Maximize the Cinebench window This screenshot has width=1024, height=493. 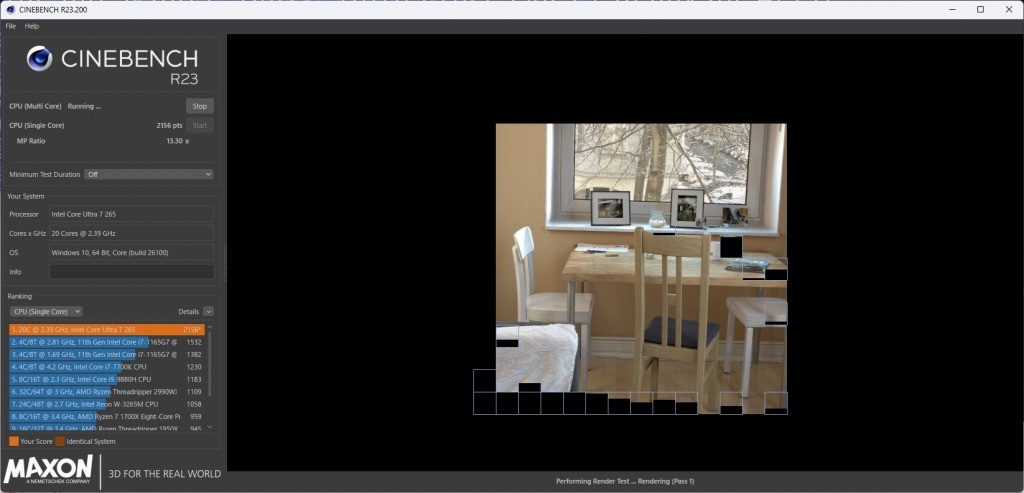tap(980, 9)
